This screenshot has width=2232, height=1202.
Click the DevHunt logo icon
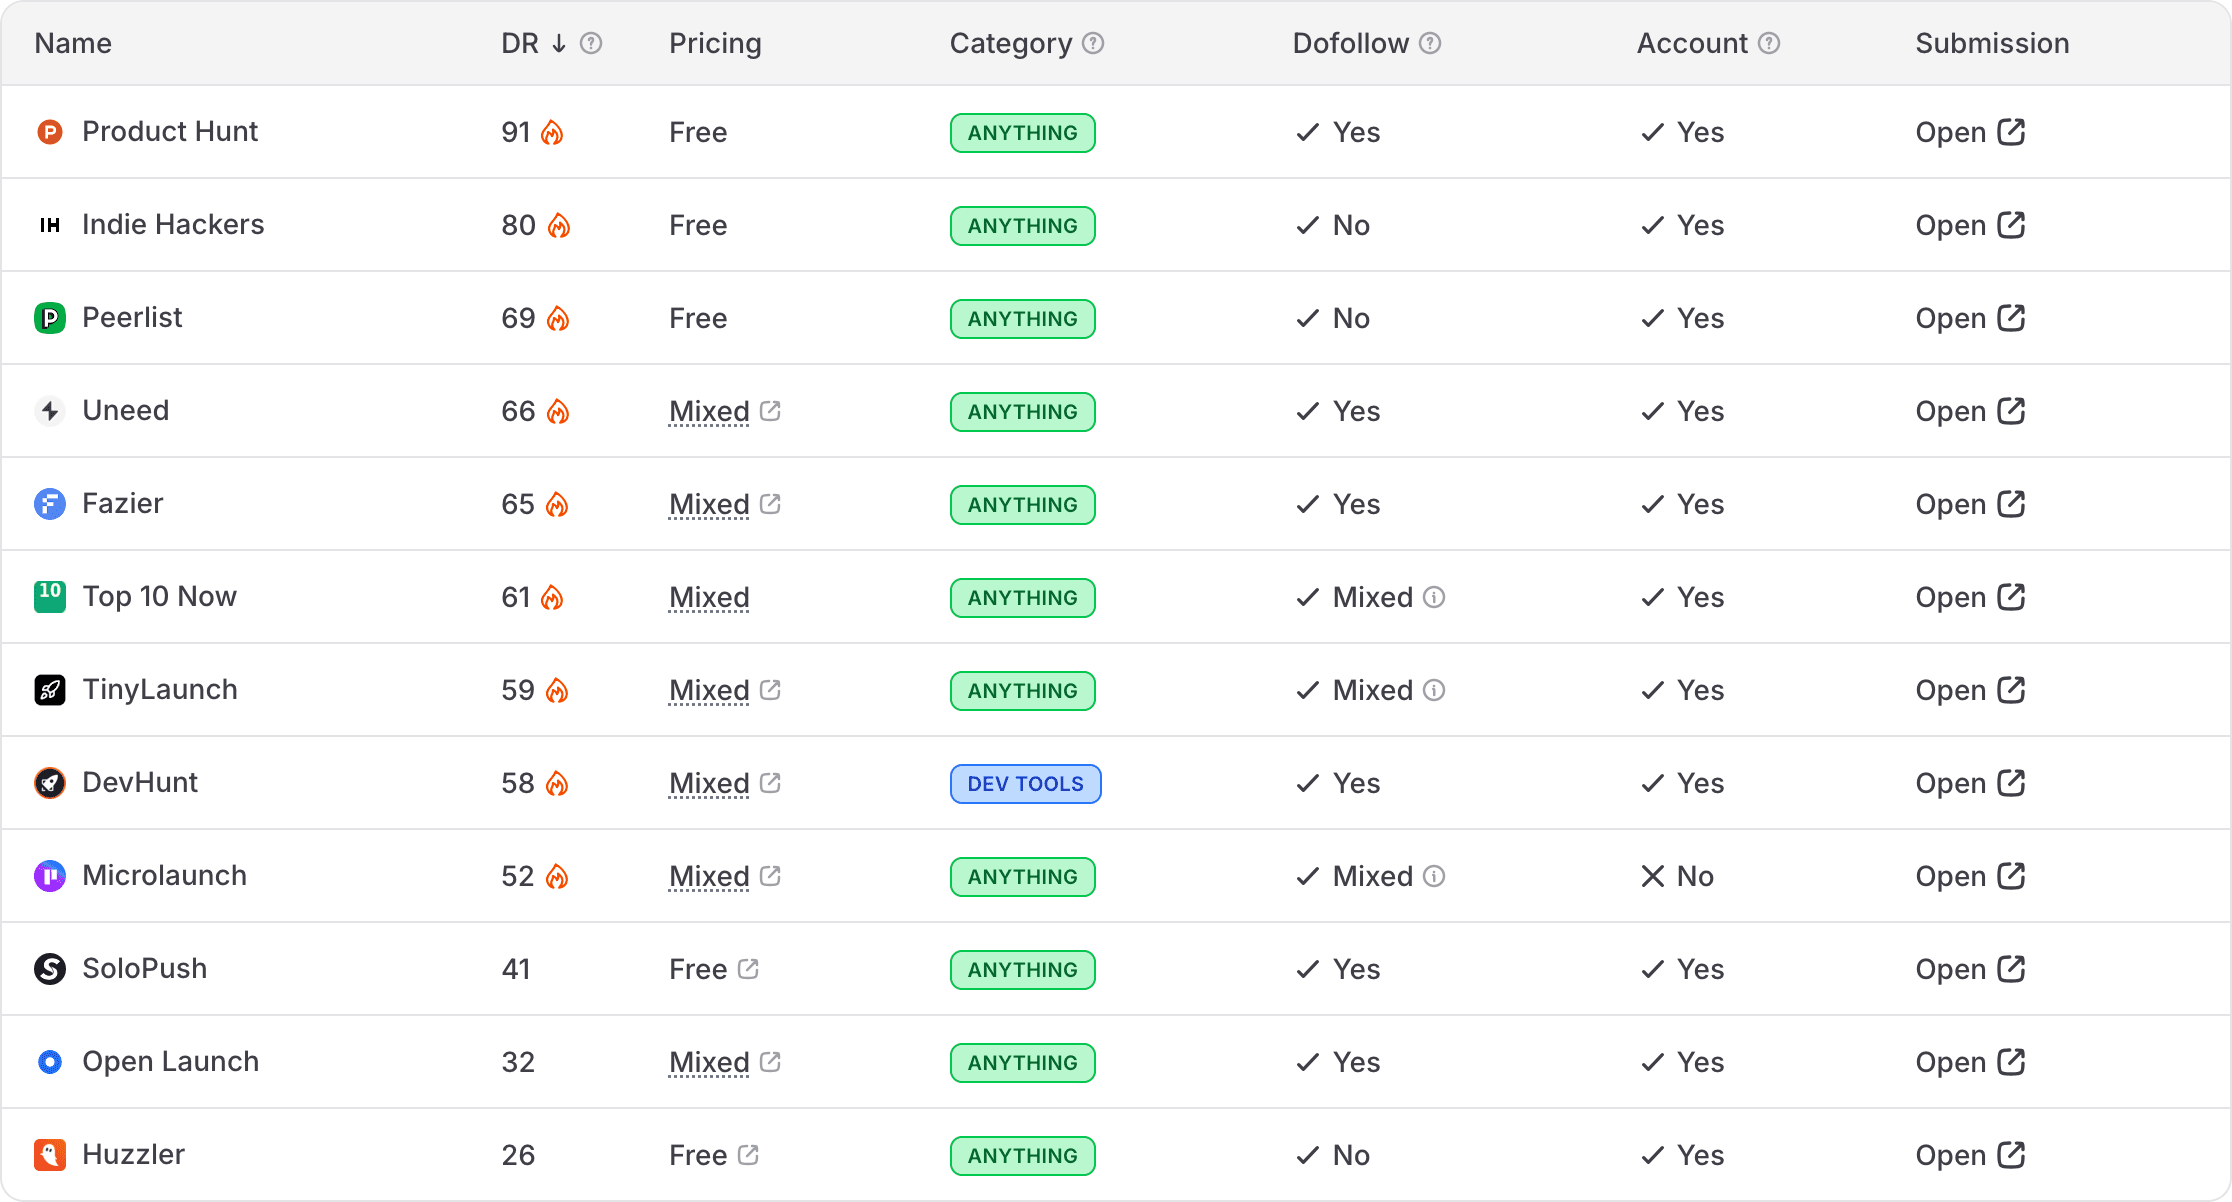pos(50,783)
